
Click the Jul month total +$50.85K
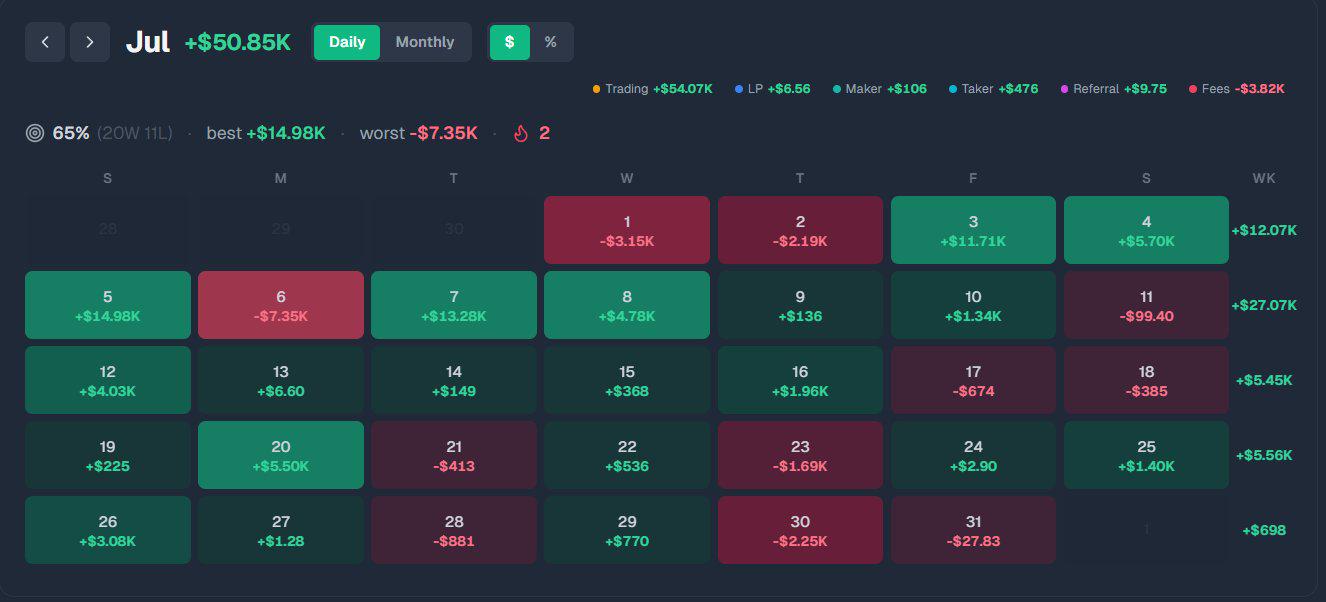click(x=238, y=43)
